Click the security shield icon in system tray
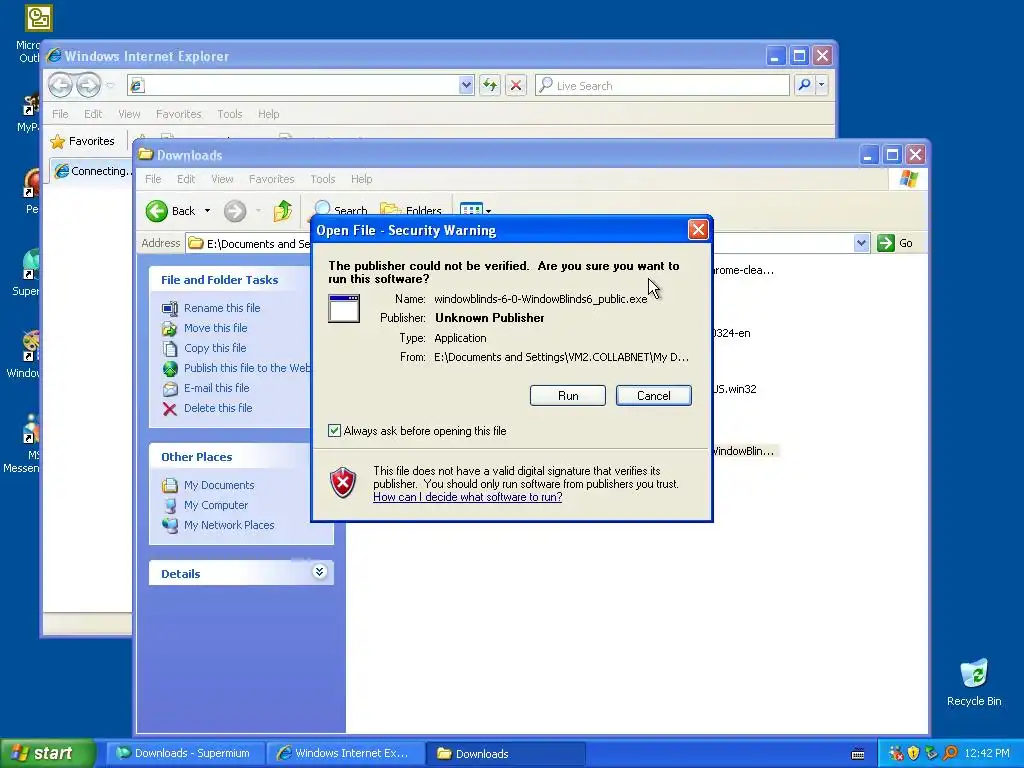The image size is (1024, 768). point(913,754)
